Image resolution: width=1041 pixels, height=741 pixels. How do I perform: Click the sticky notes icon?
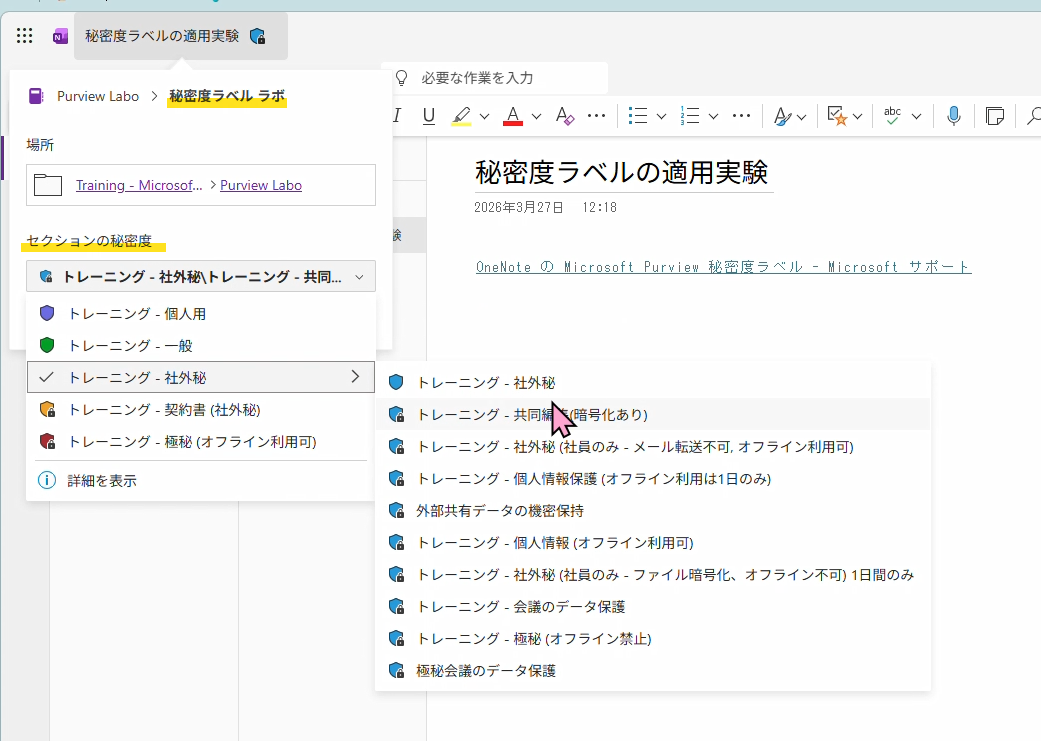tap(994, 116)
